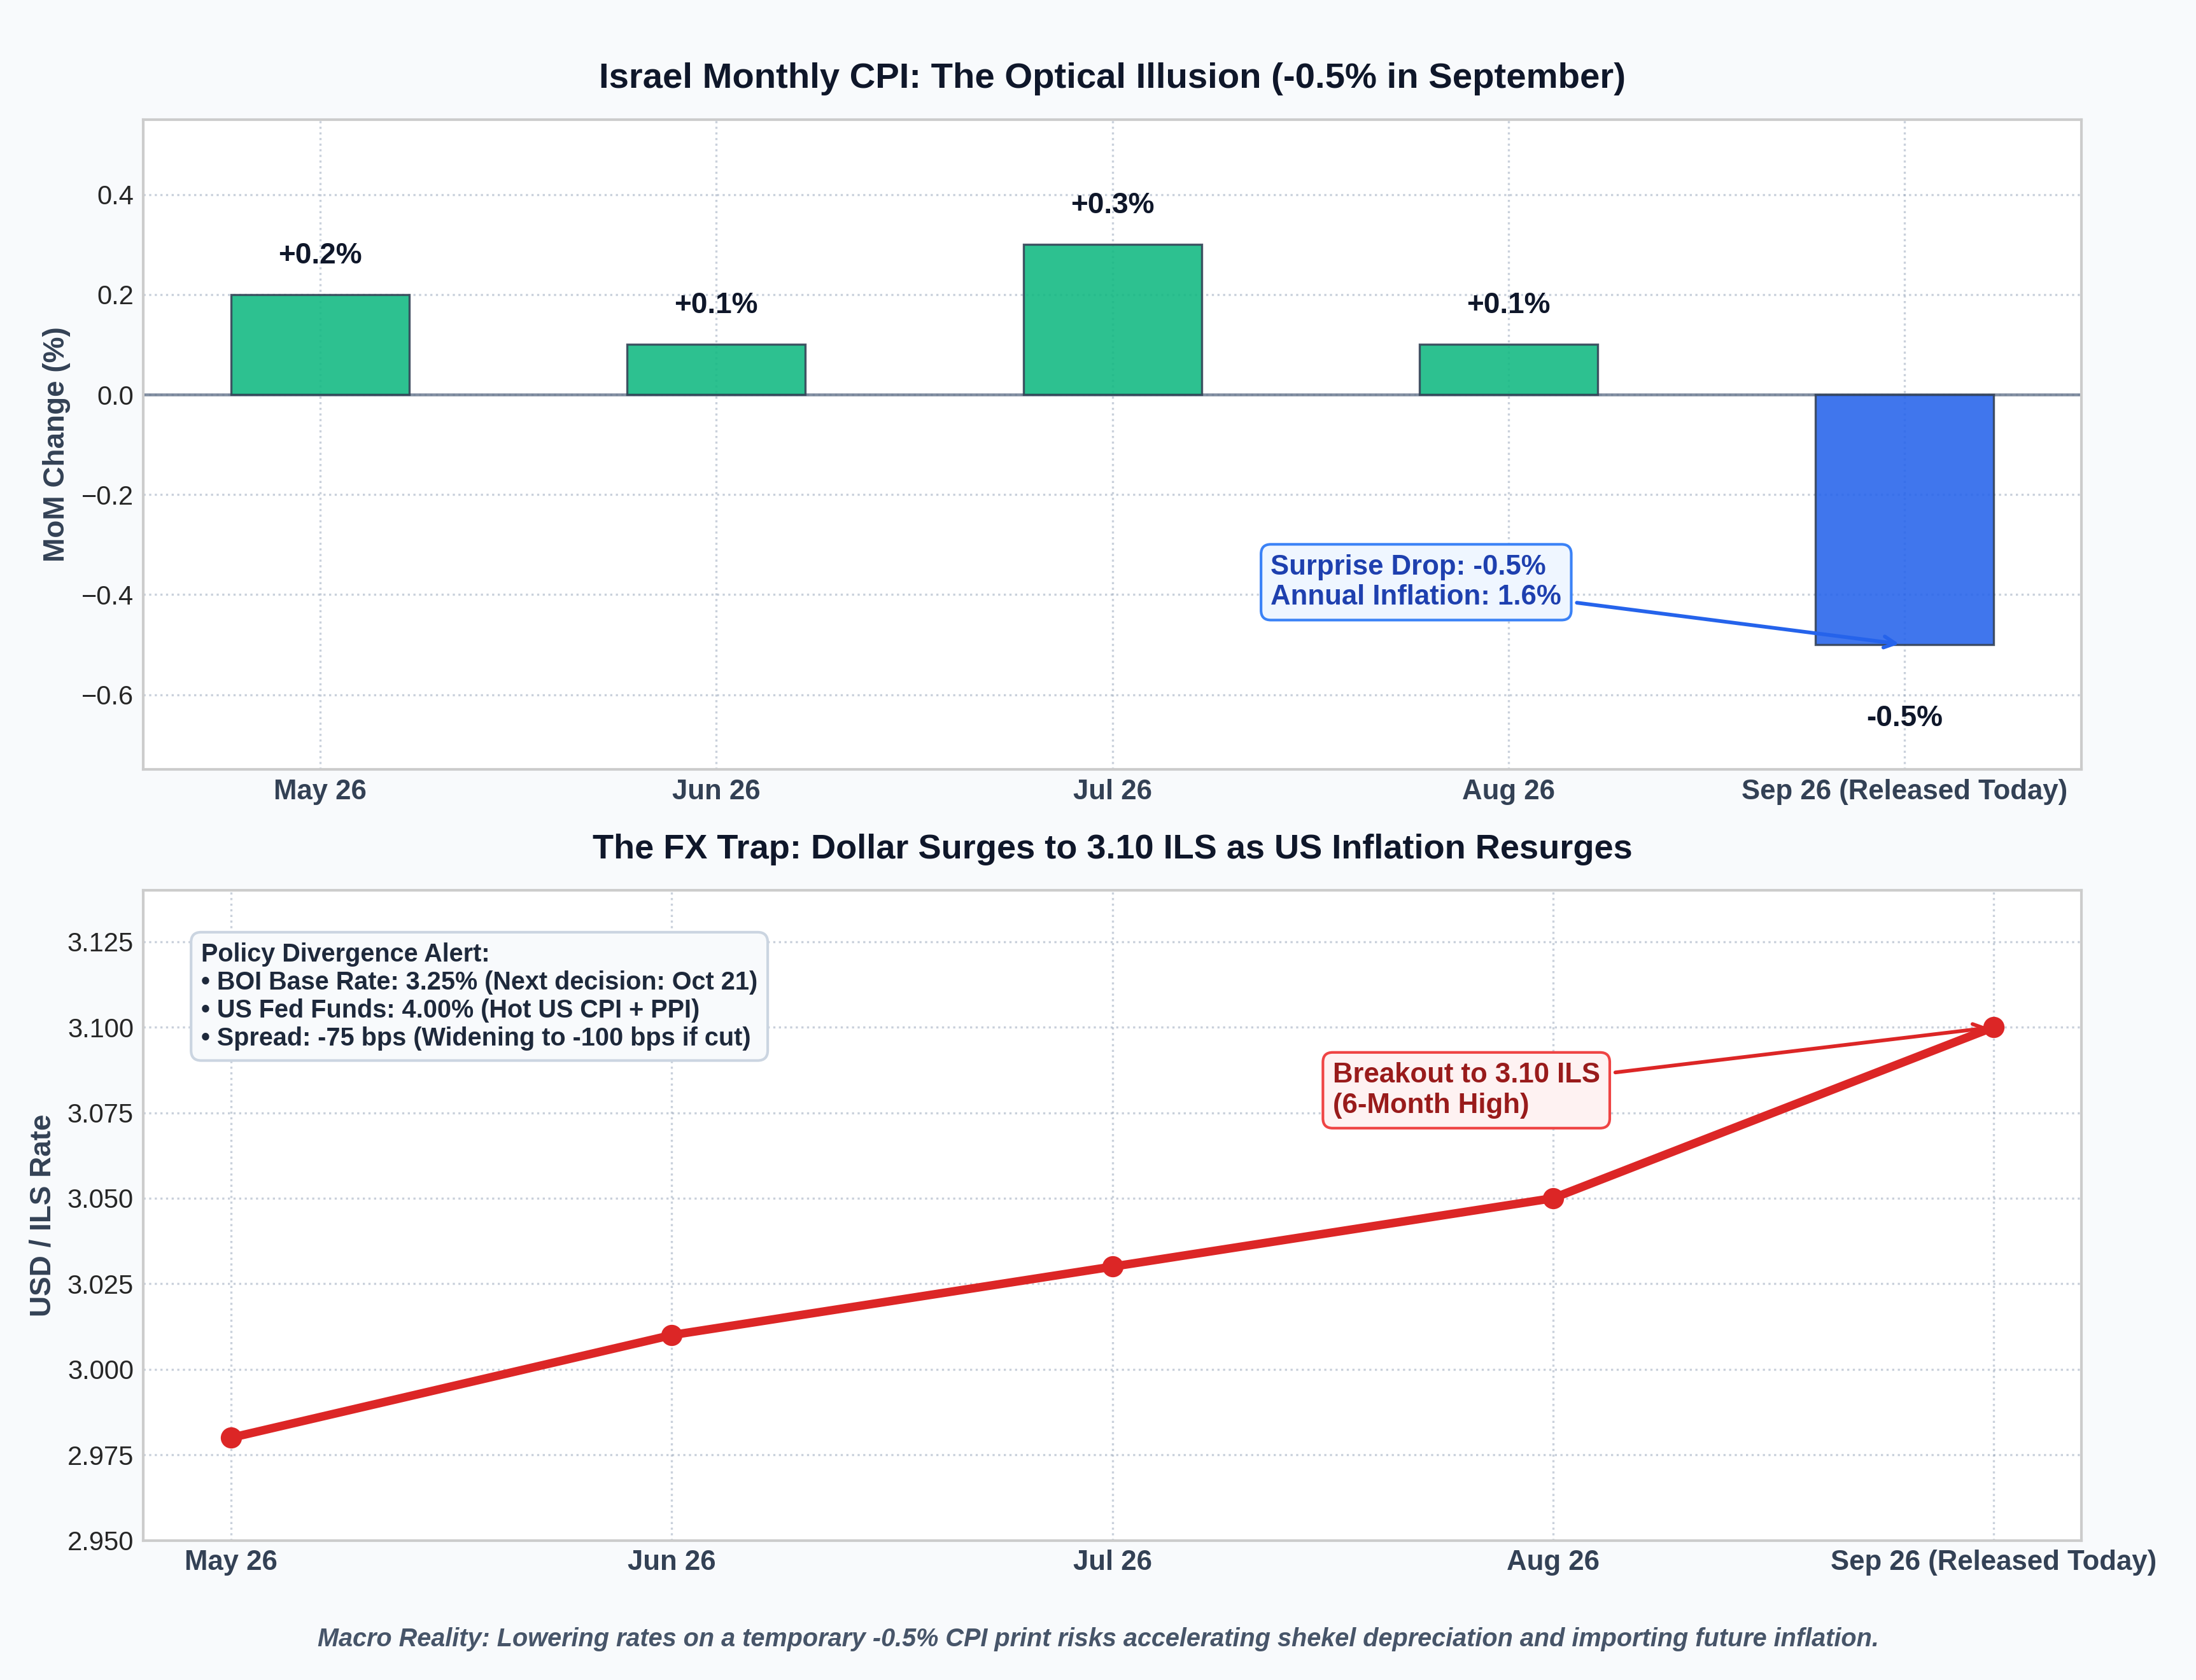
Task: Click the 'Spread: -75 bps' bullet line
Action: [476, 1037]
